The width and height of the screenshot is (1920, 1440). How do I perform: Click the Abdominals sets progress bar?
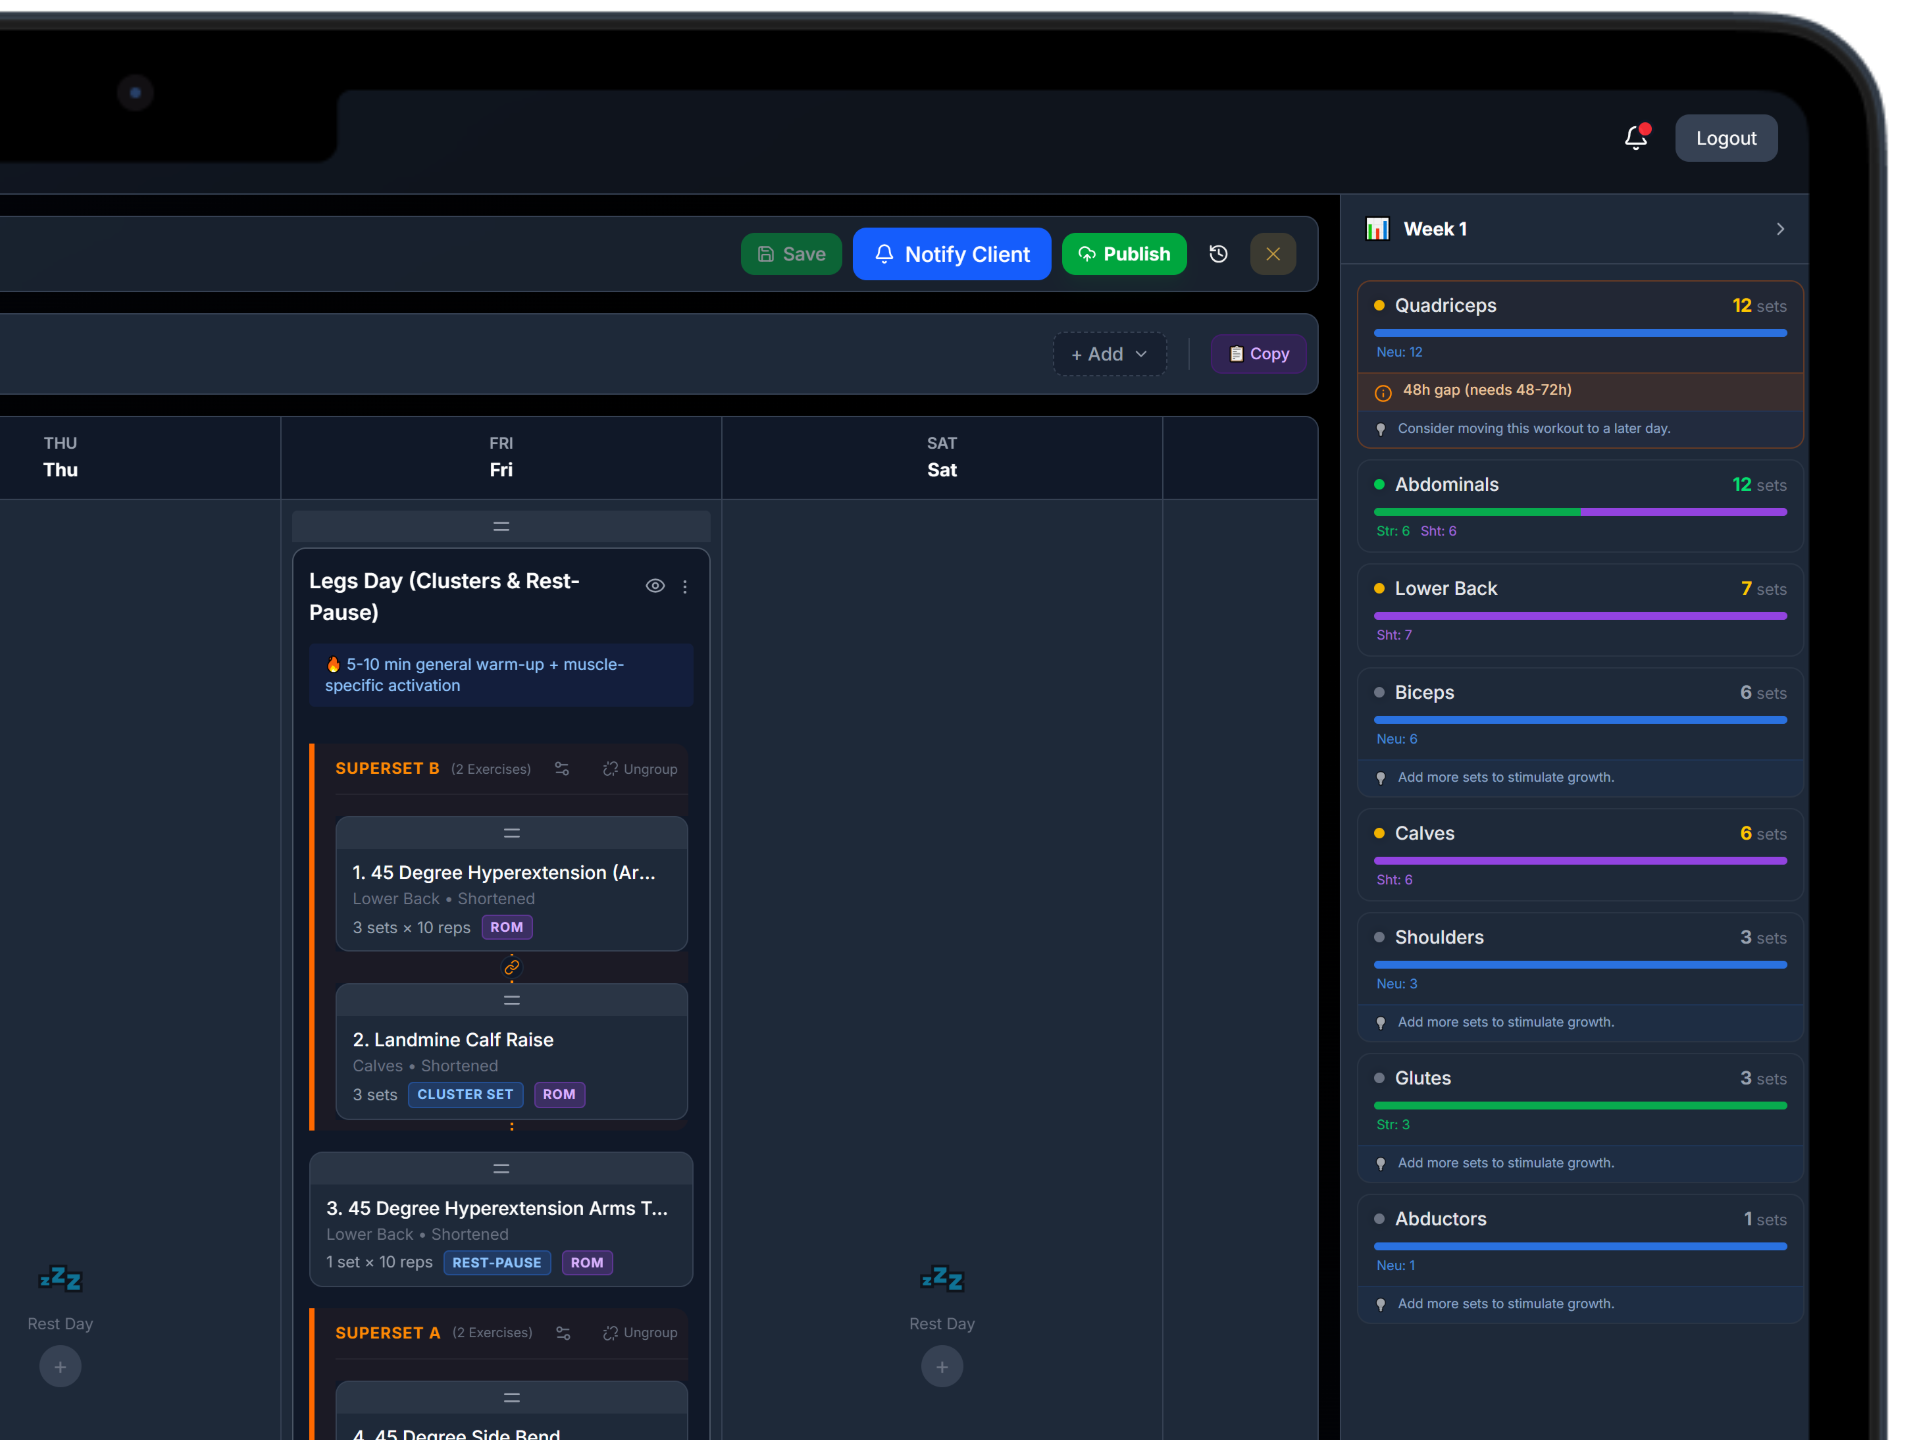tap(1580, 512)
